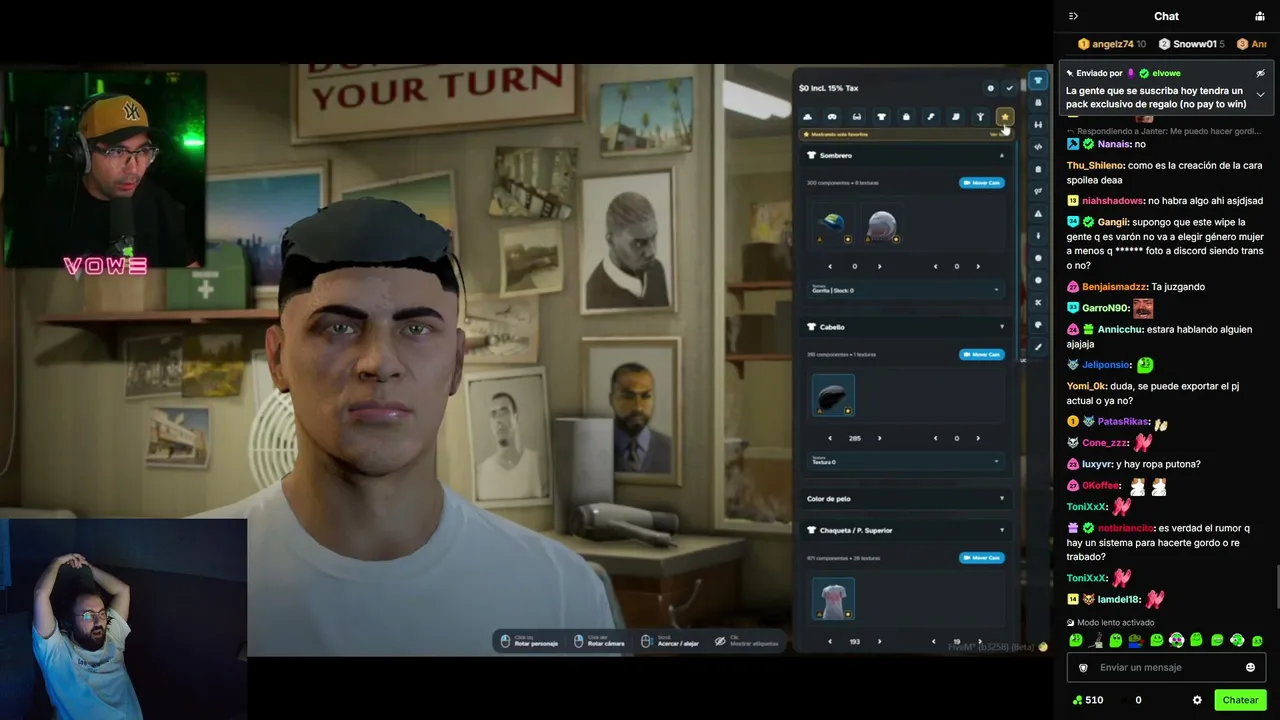The image size is (1280, 720).
Task: Go to next Sombrero component
Action: [879, 267]
